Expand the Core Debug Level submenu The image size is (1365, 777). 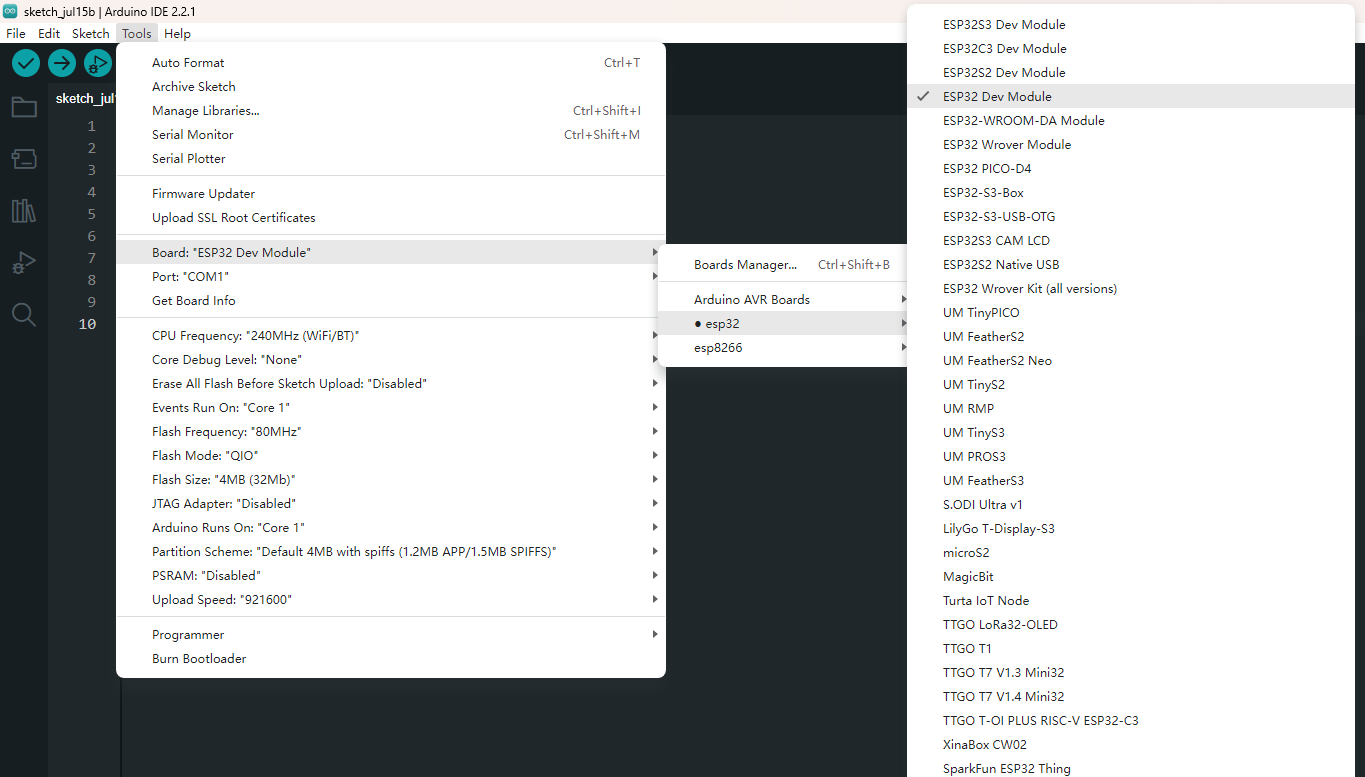click(391, 360)
